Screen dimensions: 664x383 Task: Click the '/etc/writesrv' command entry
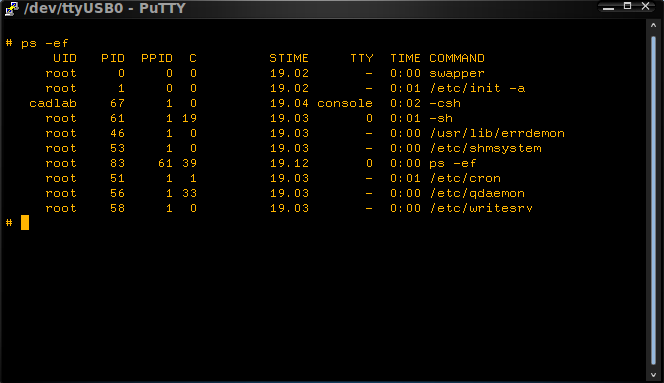[x=481, y=208]
